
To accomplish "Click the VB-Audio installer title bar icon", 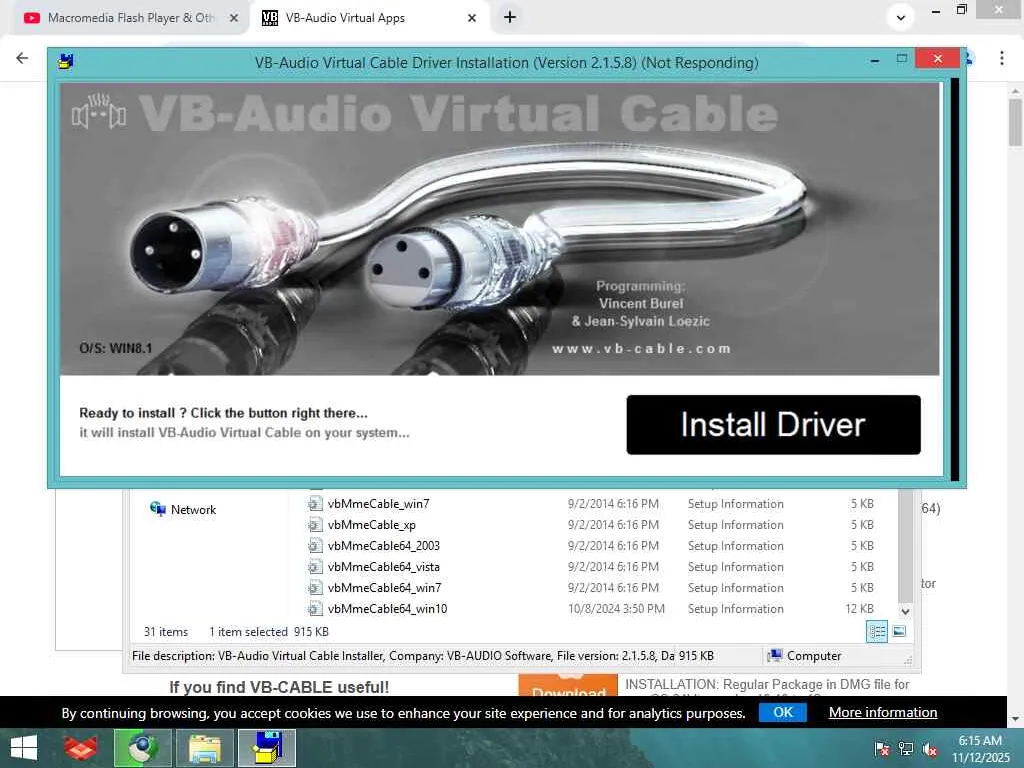I will coord(65,62).
